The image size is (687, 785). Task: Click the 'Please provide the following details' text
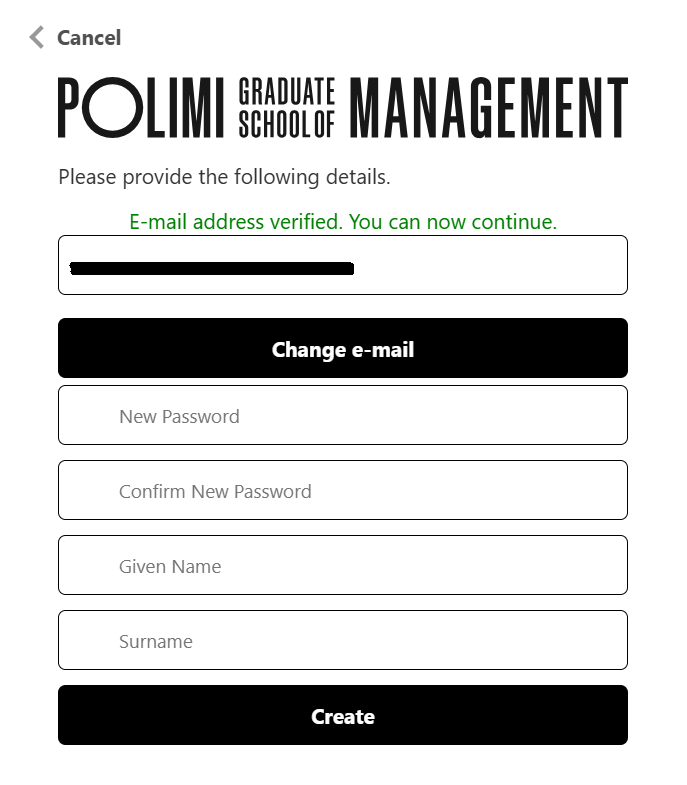click(x=224, y=177)
